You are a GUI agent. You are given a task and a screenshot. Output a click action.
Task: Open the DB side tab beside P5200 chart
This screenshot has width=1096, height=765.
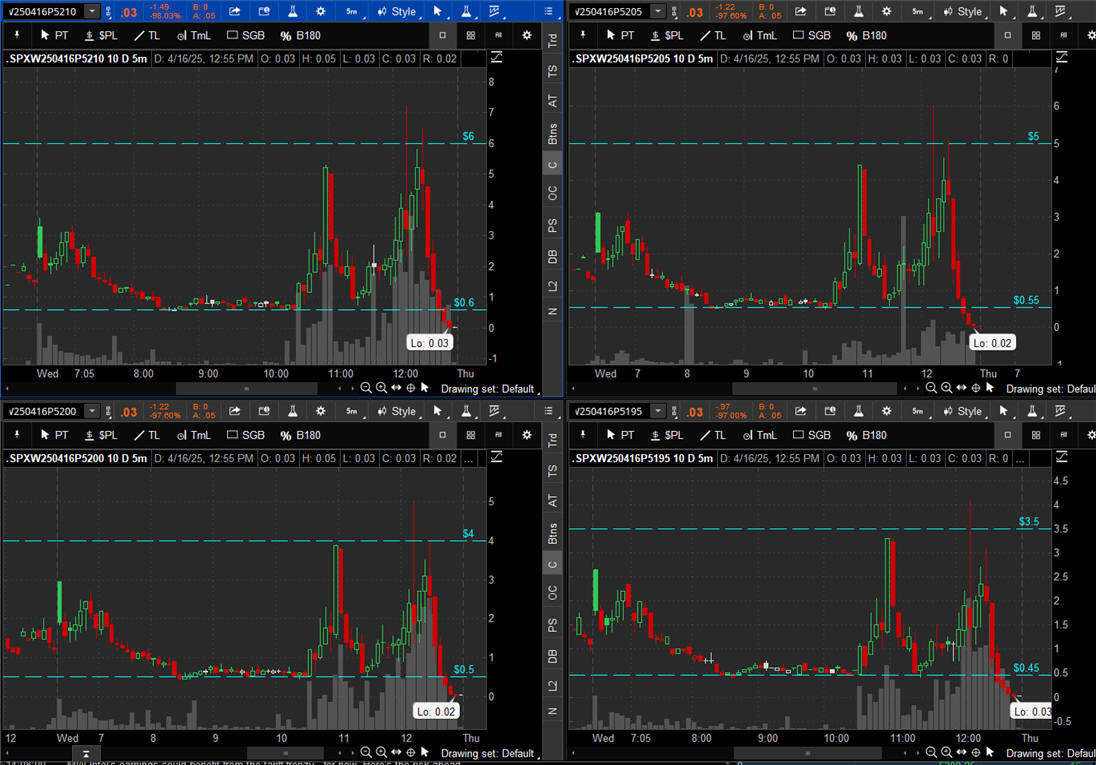pos(553,656)
